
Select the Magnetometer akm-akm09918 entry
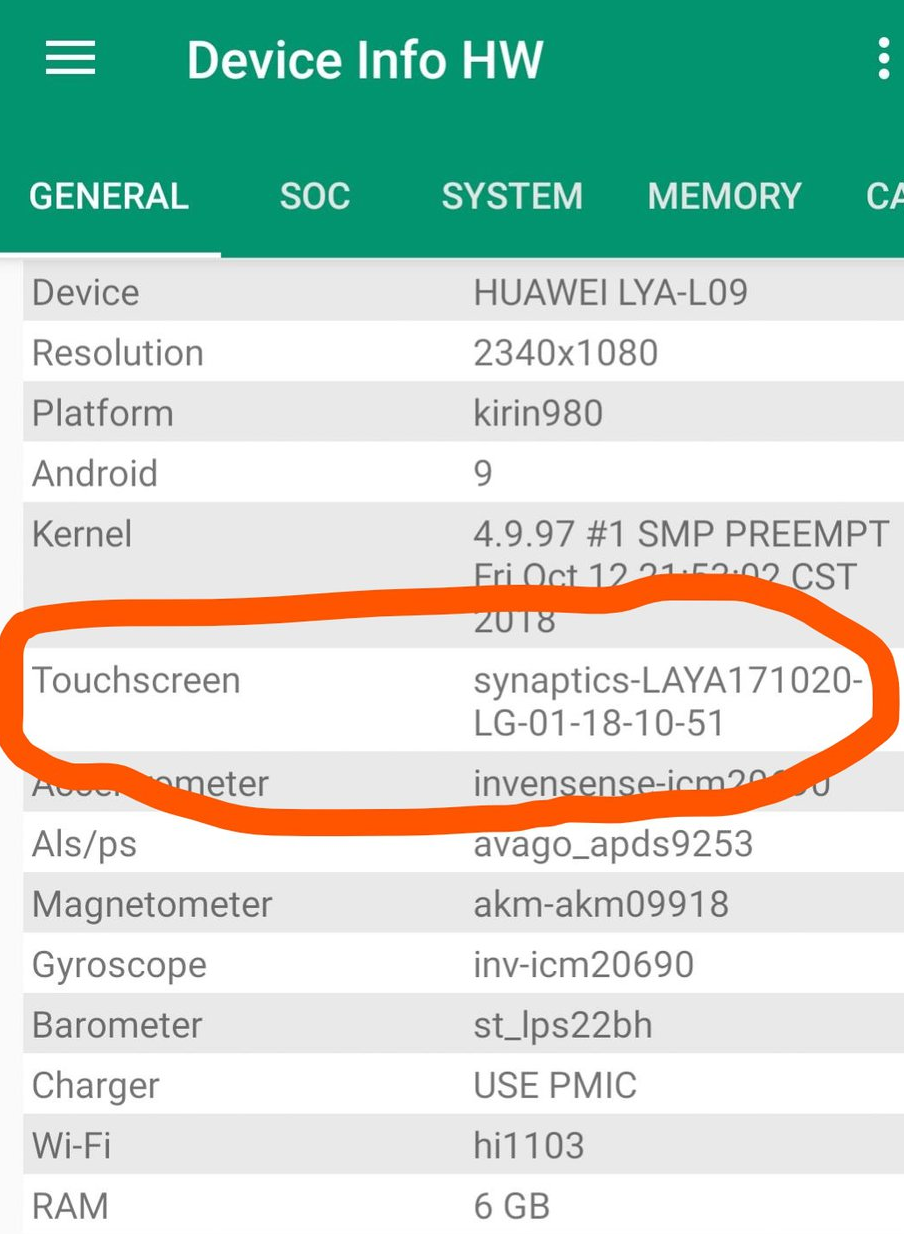460,904
